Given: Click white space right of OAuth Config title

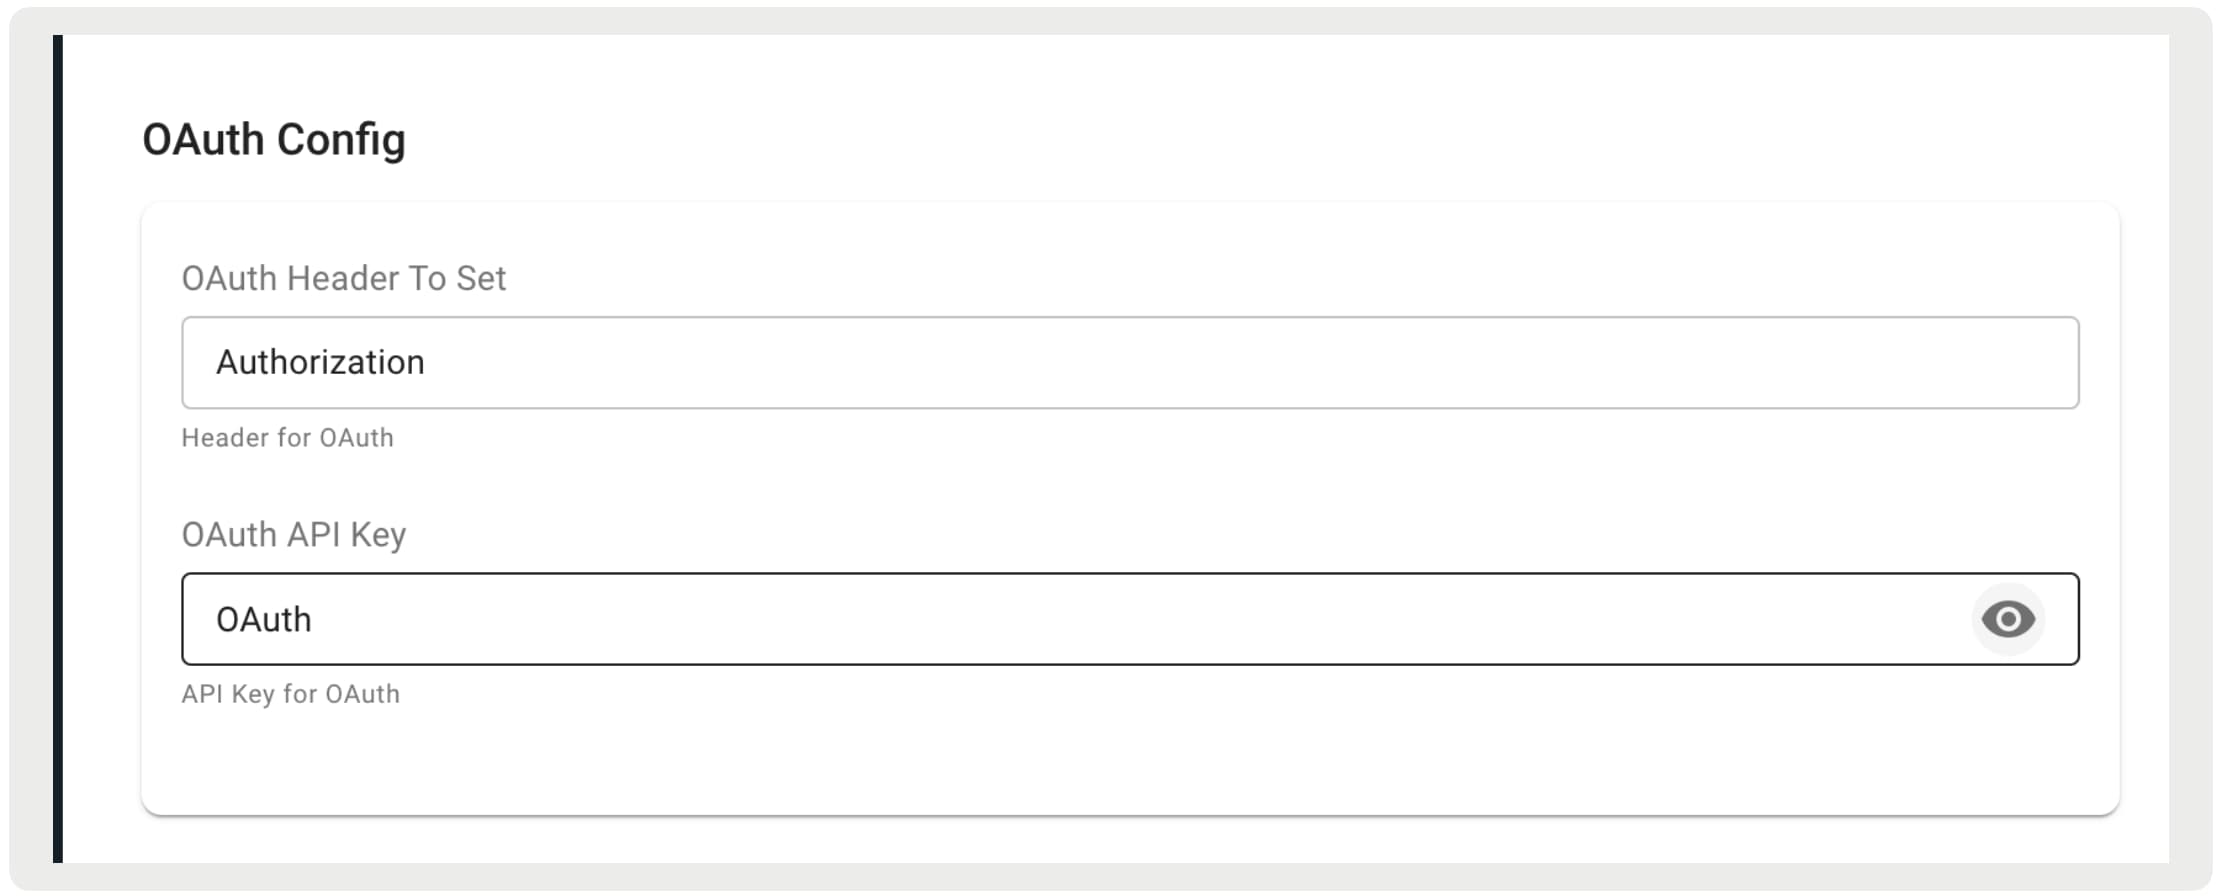Looking at the screenshot, I should (x=1200, y=140).
